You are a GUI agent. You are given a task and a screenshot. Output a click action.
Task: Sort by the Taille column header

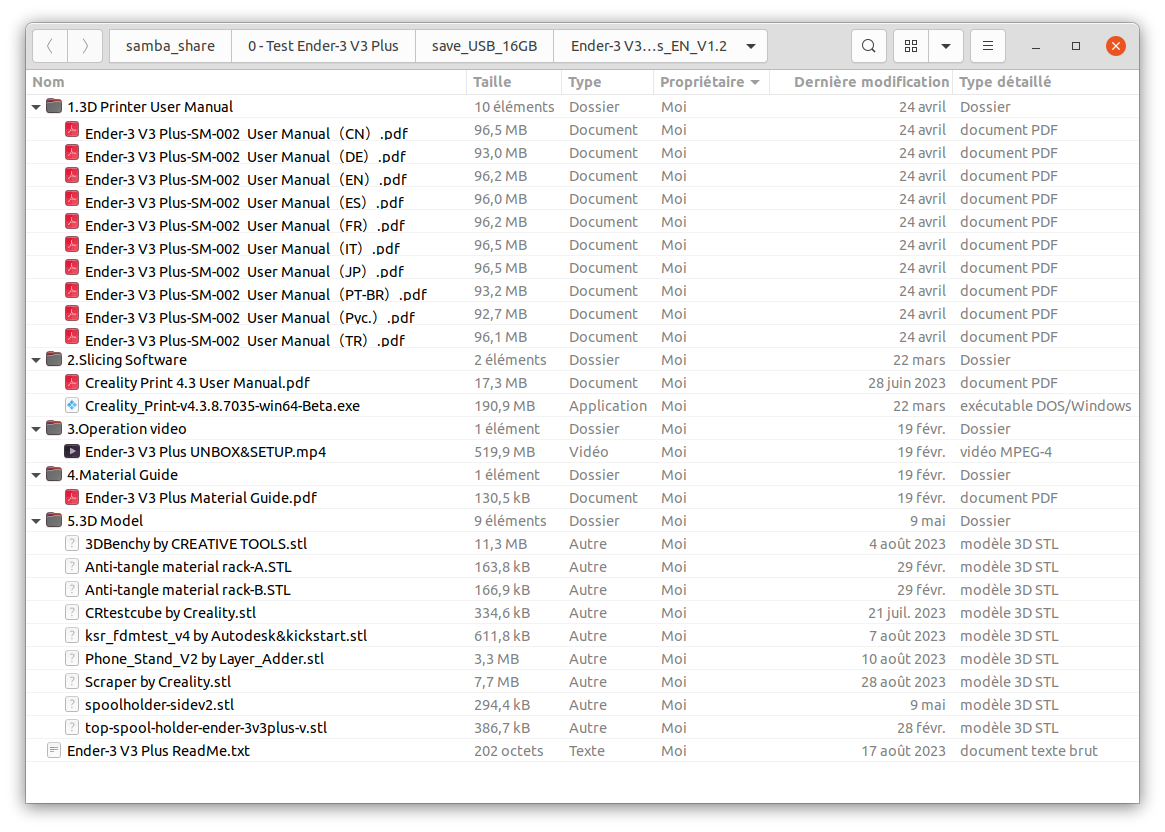[514, 82]
